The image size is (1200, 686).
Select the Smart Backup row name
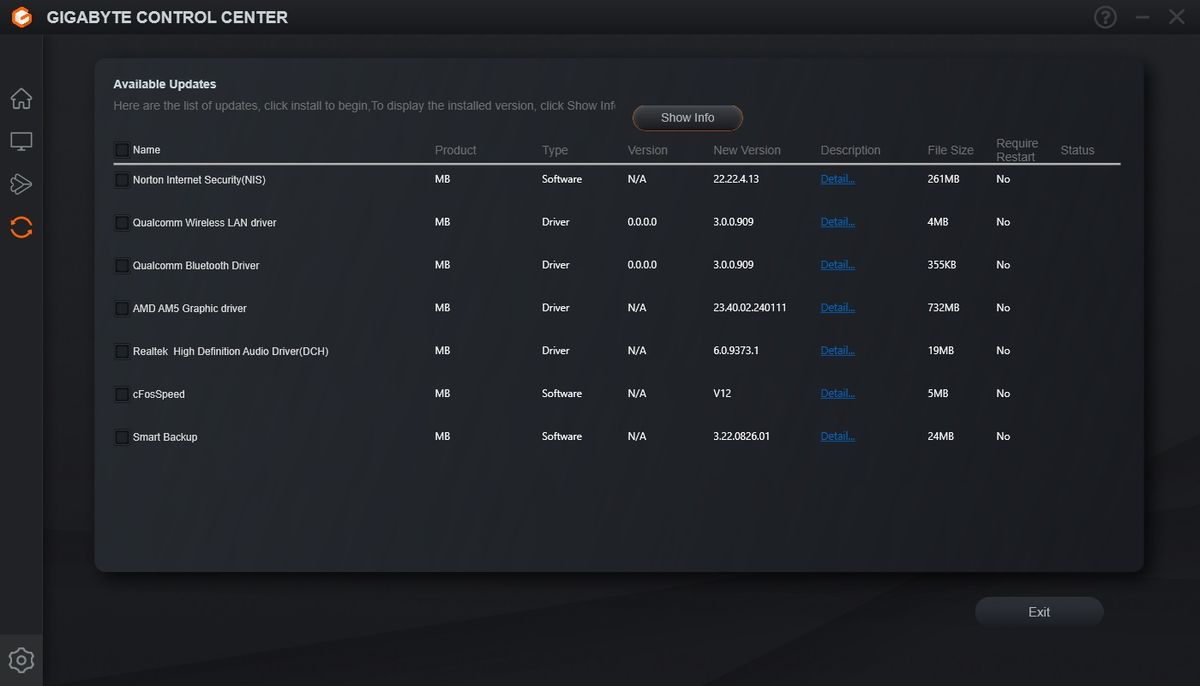(165, 437)
